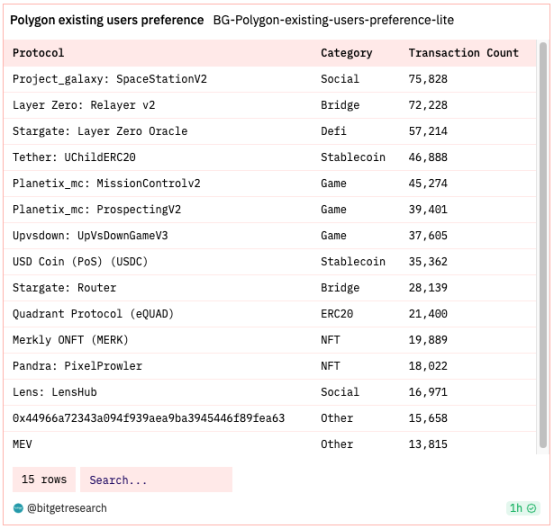Click the 75,828 transaction count cell
This screenshot has height=529, width=554.
428,79
